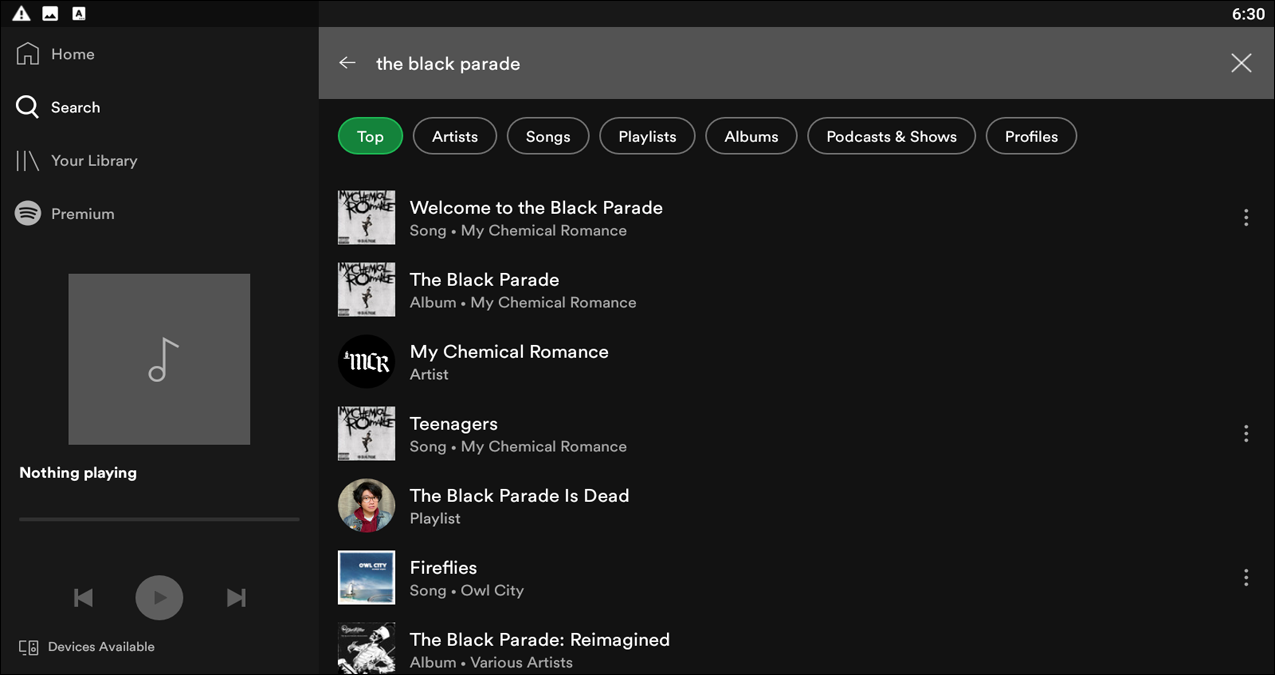
Task: Click 'Album • Various Artists' subtitle
Action: (x=491, y=663)
